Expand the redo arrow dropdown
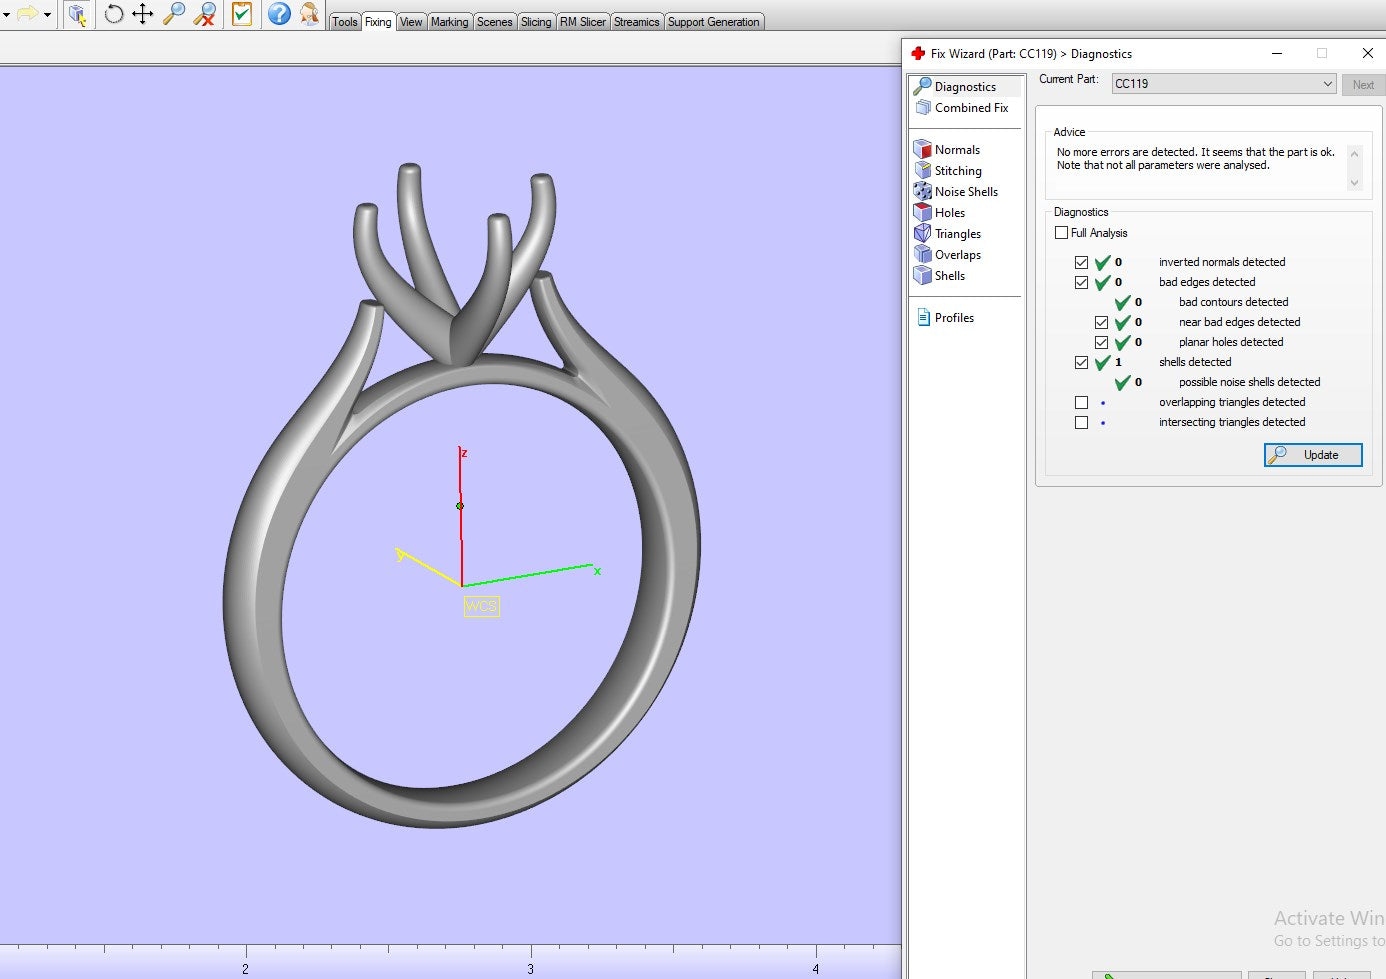 point(47,15)
